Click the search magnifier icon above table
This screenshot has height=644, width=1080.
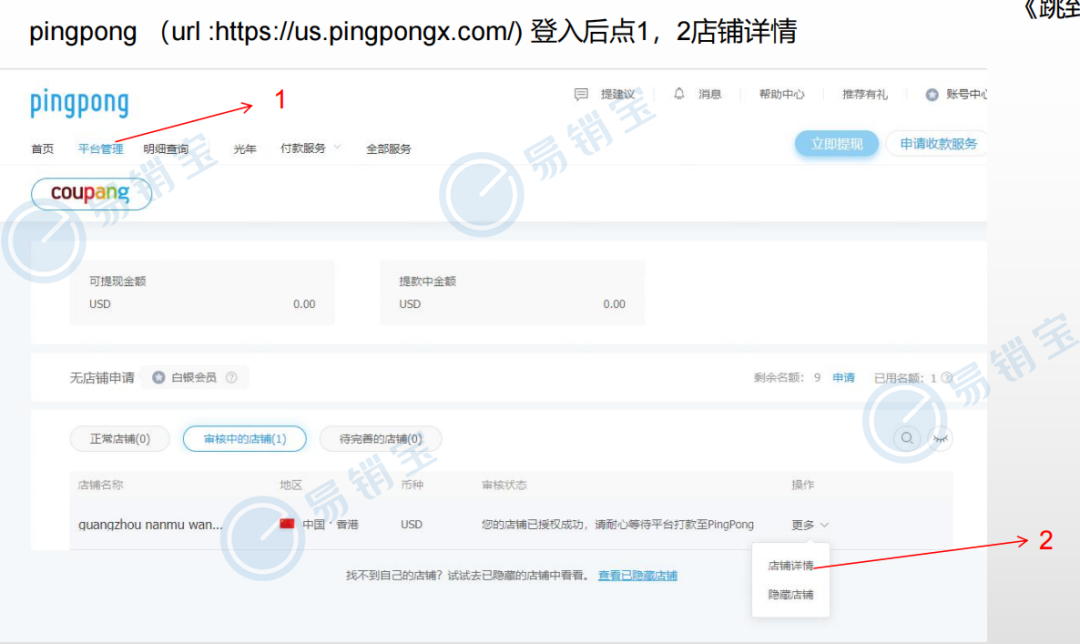(907, 438)
